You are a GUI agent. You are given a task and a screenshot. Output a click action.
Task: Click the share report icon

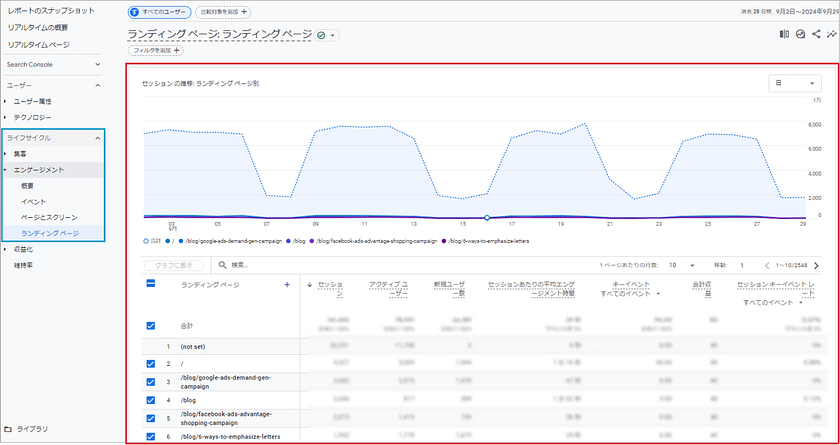815,34
